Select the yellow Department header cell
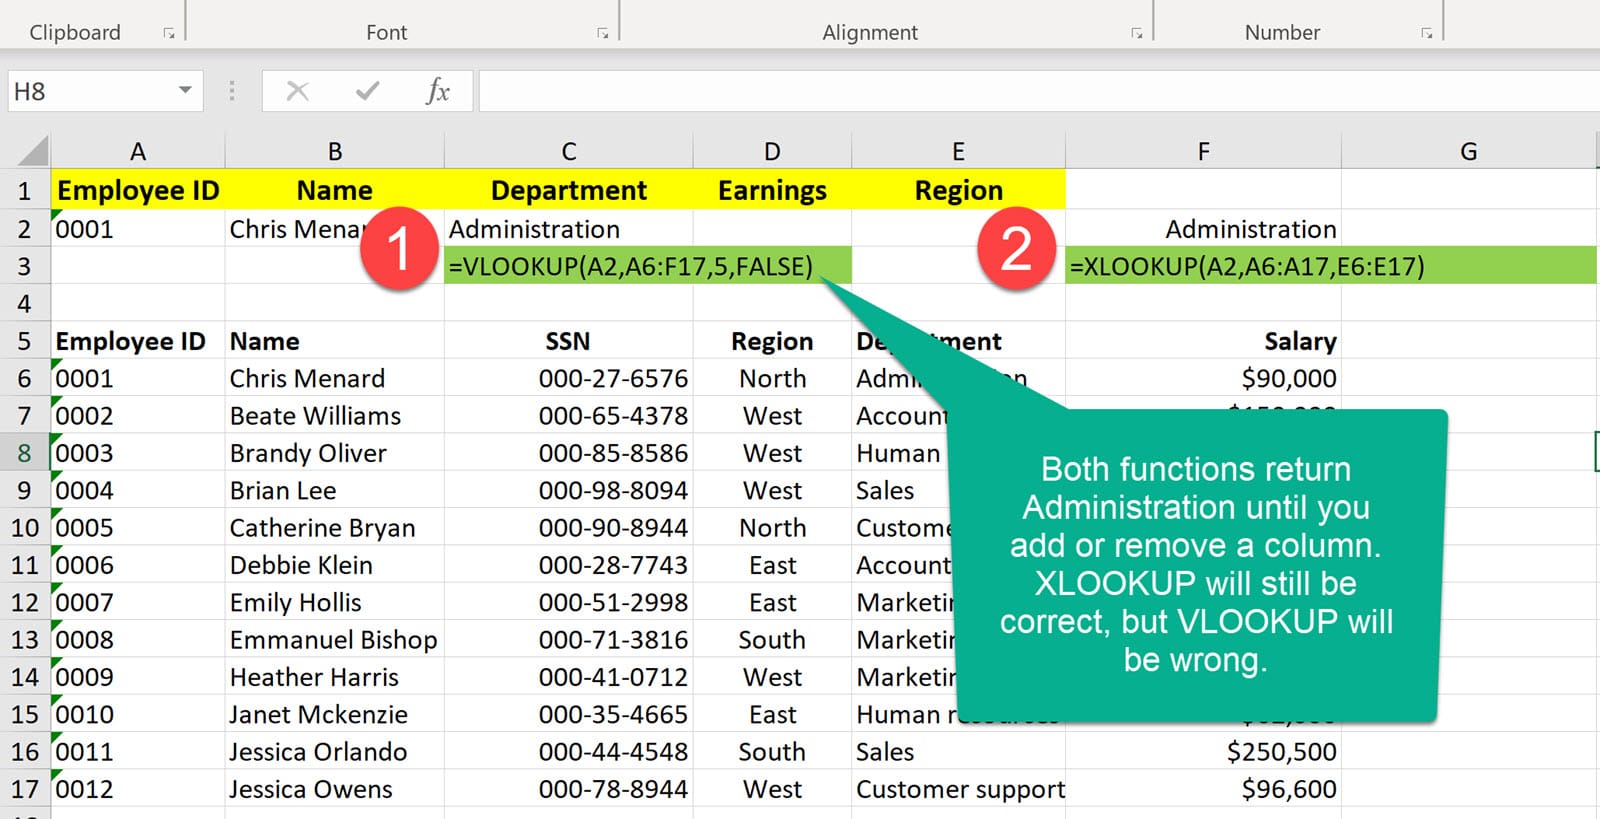Image resolution: width=1600 pixels, height=819 pixels. (x=568, y=190)
